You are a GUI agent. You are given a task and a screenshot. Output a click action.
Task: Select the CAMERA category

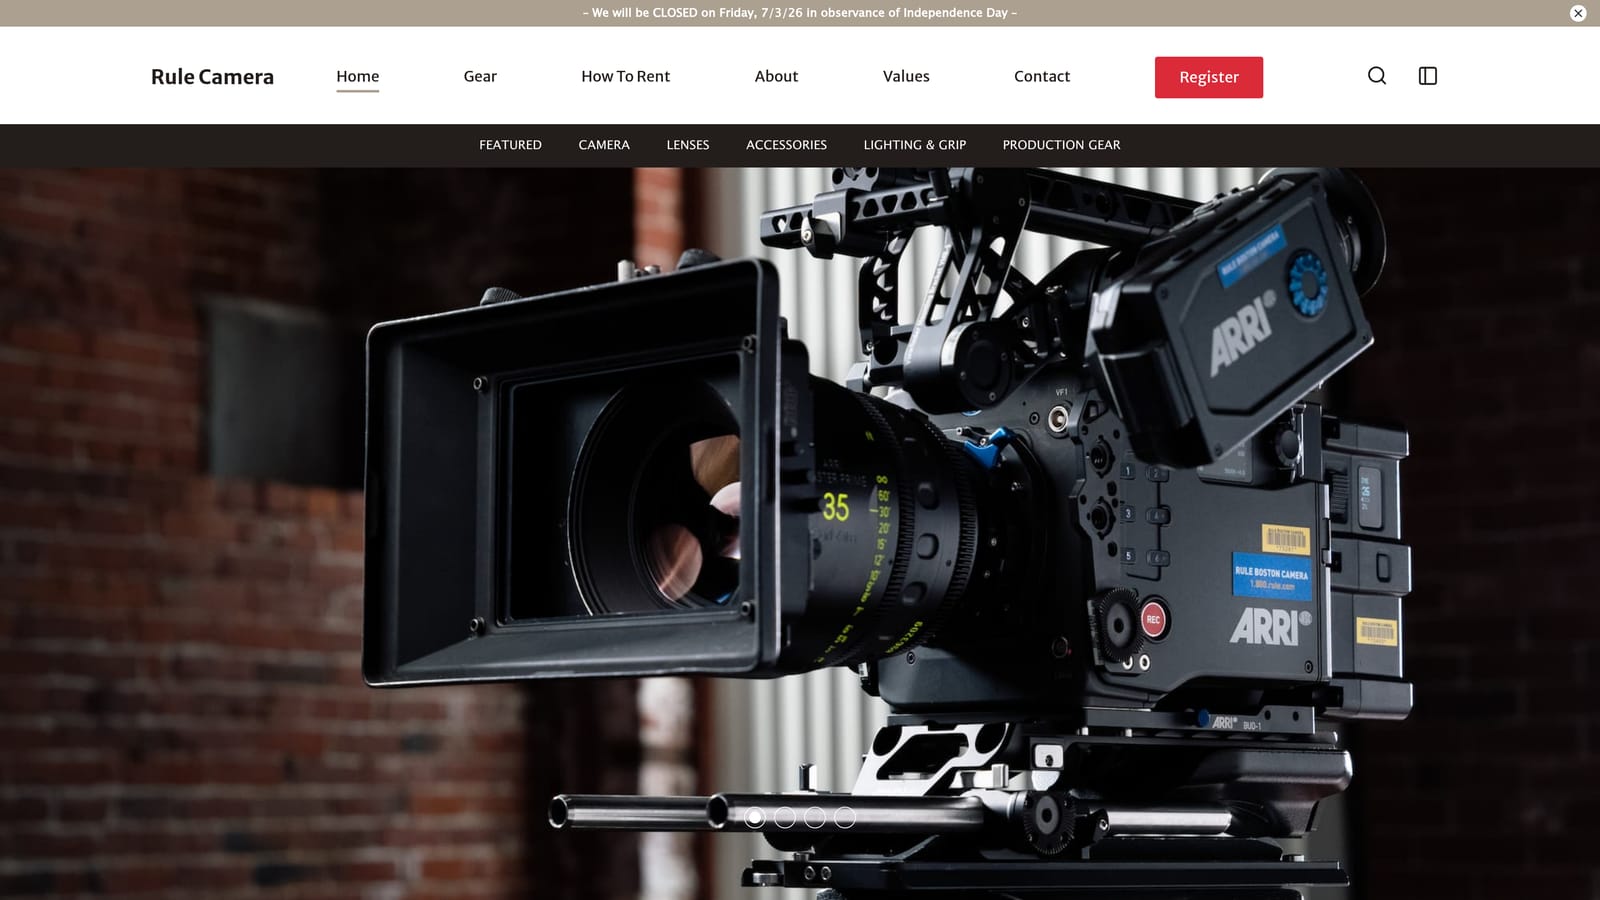click(604, 145)
